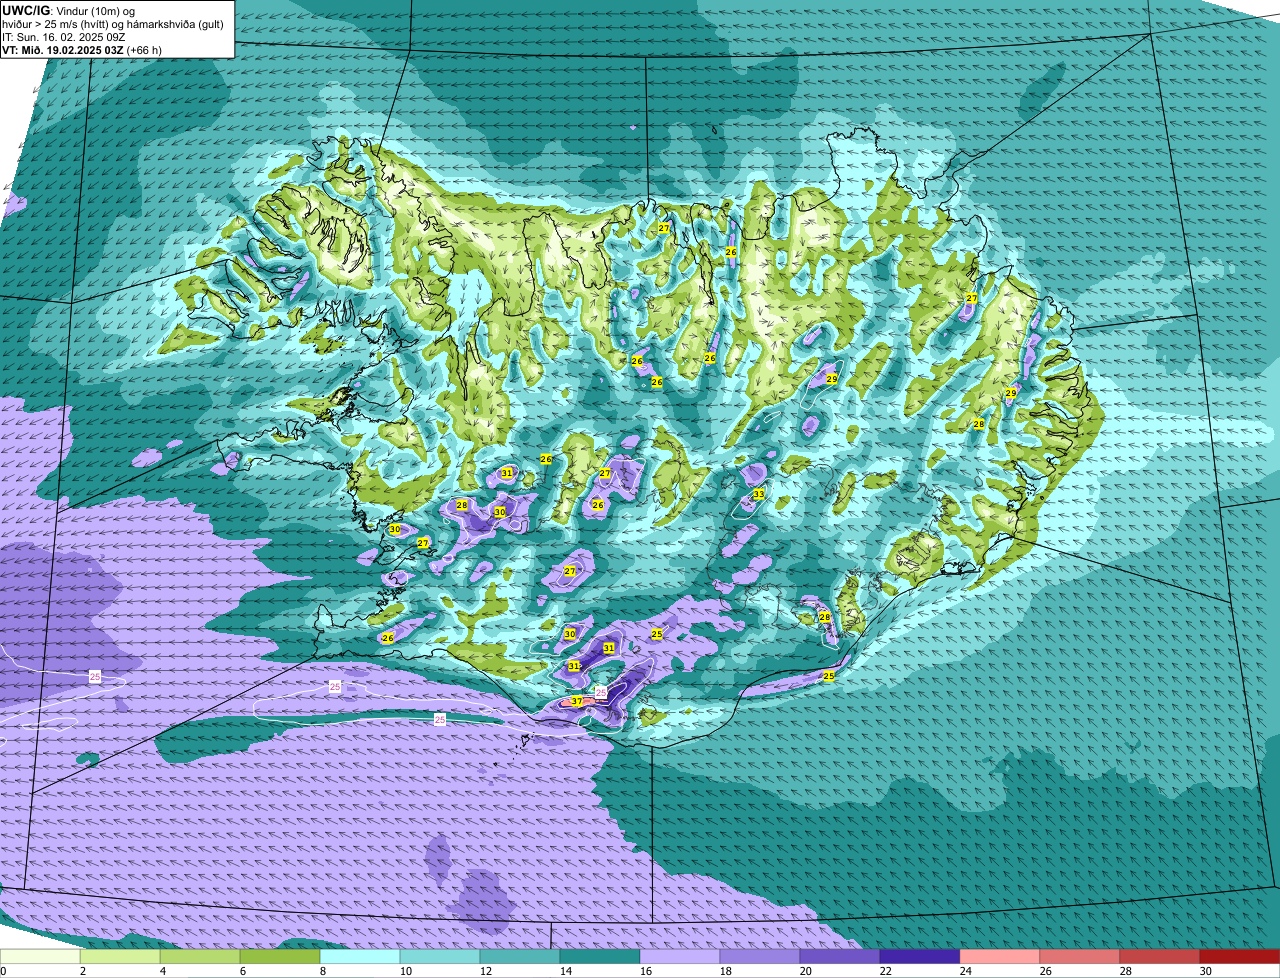This screenshot has width=1280, height=978.
Task: Click the pale yellow 0–2 legend swatch
Action: (40, 957)
